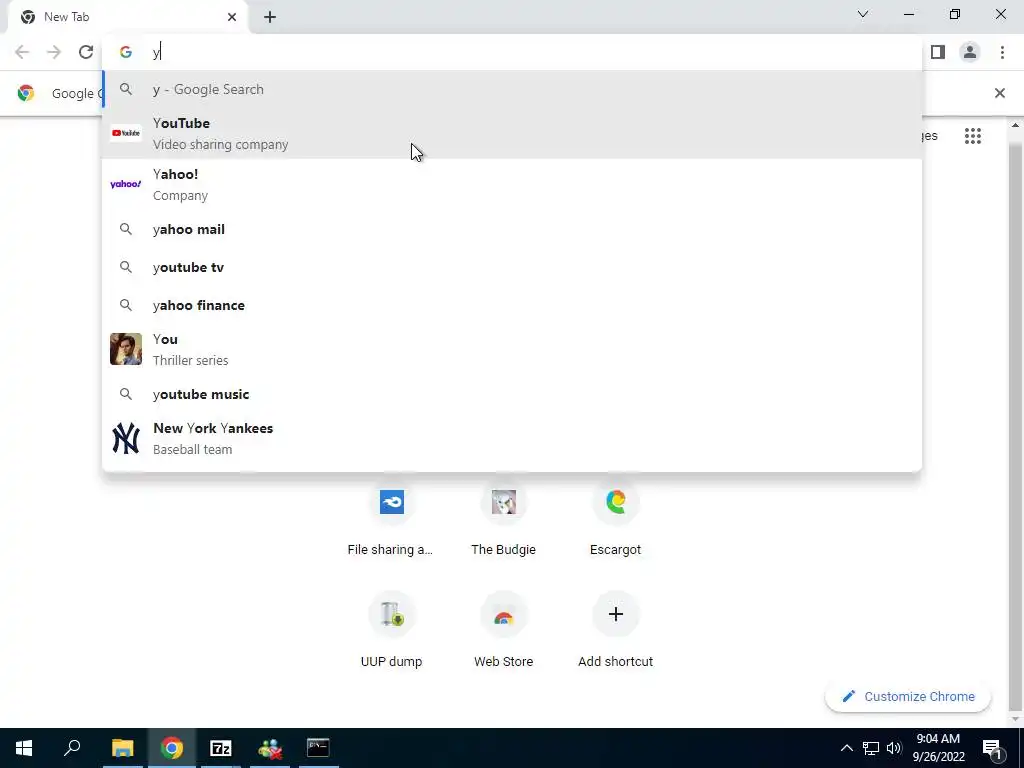Screen dimensions: 1024x768
Task: Select 'y - Google Search' suggestion
Action: (512, 89)
